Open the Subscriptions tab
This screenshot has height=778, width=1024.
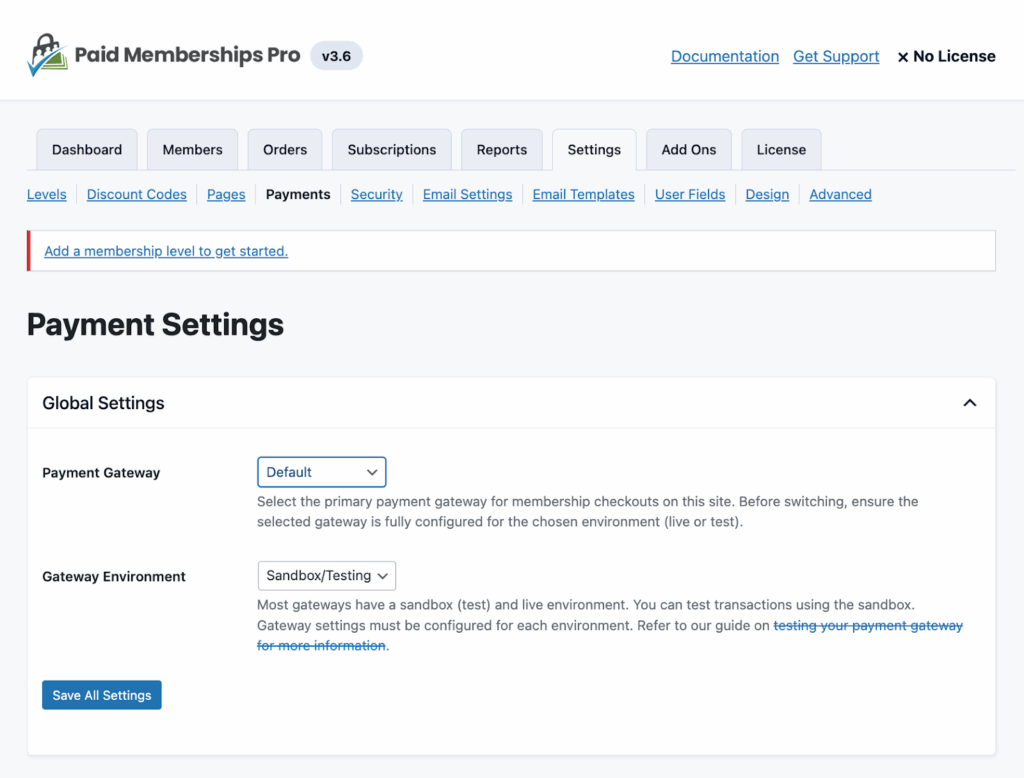point(391,149)
